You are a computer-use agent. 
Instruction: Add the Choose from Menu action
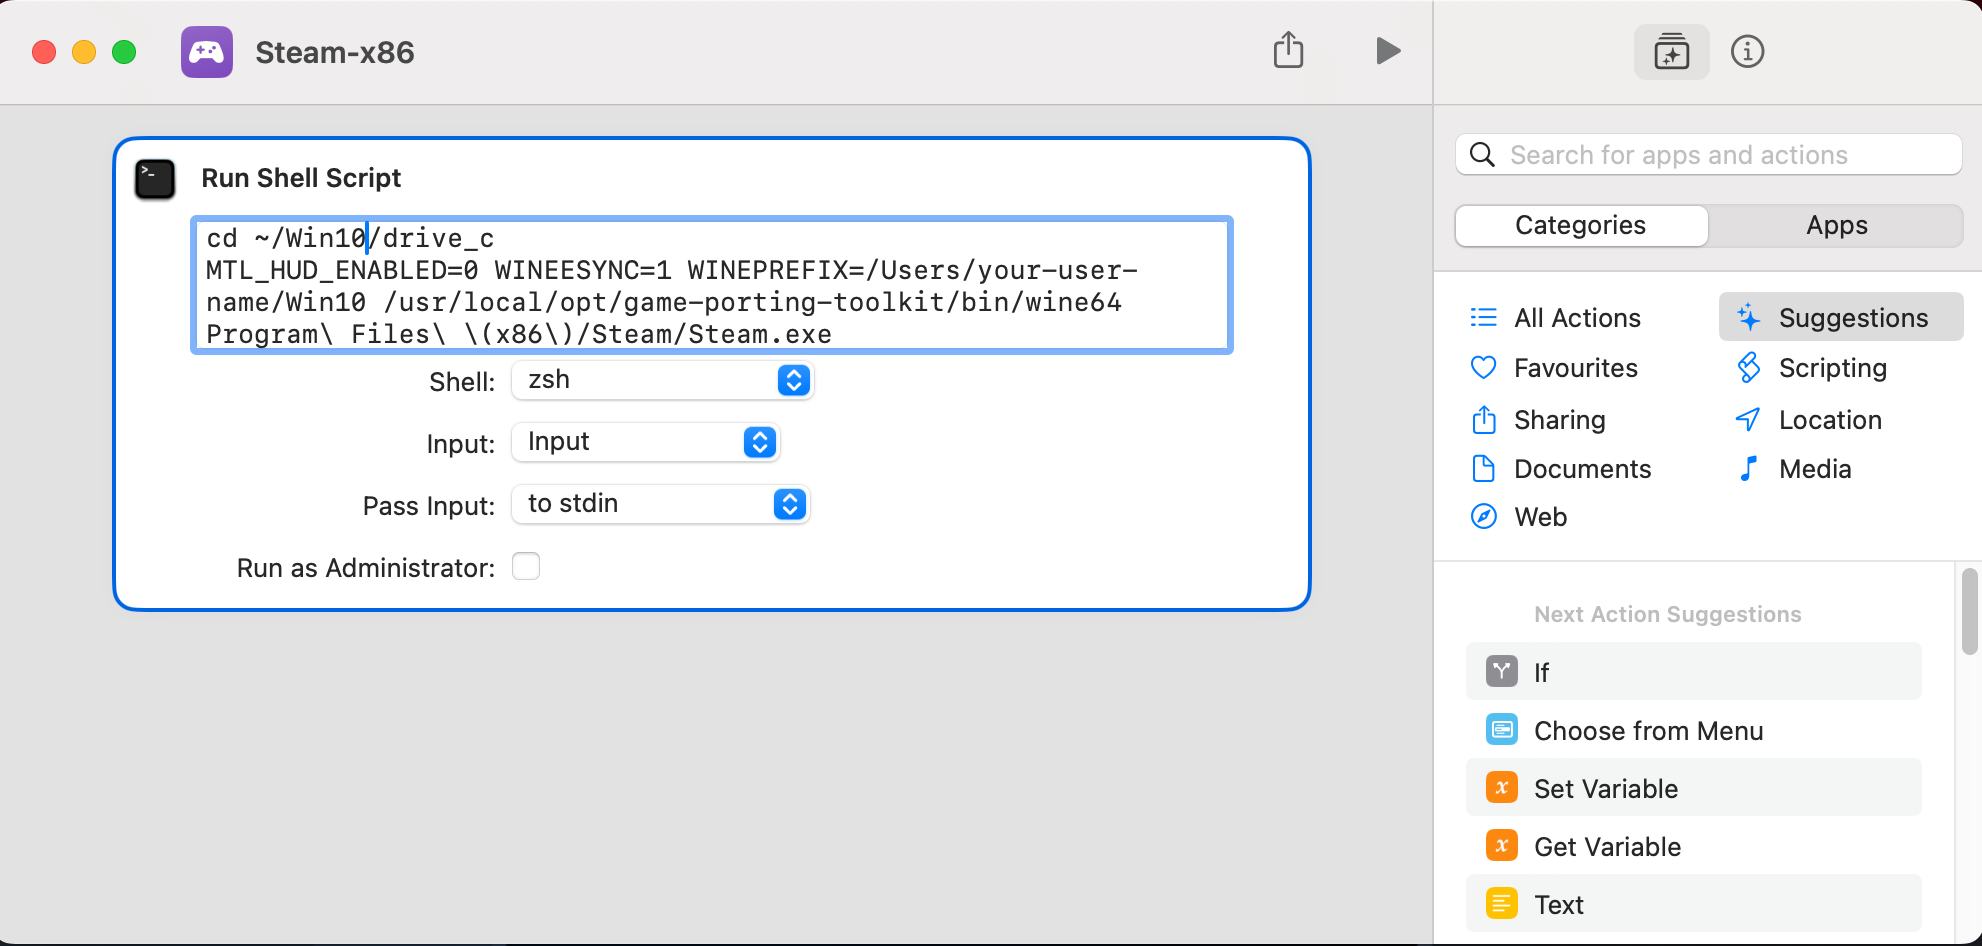(x=1693, y=730)
